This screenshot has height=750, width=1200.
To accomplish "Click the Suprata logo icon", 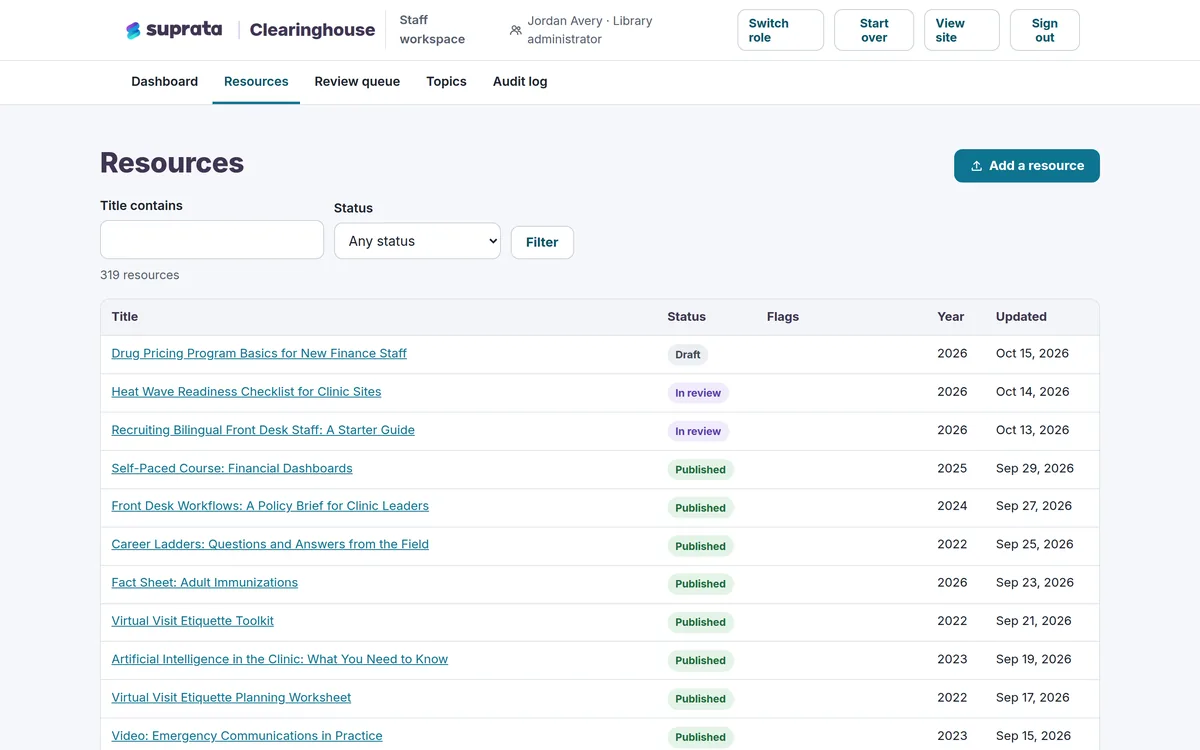I will coord(133,30).
